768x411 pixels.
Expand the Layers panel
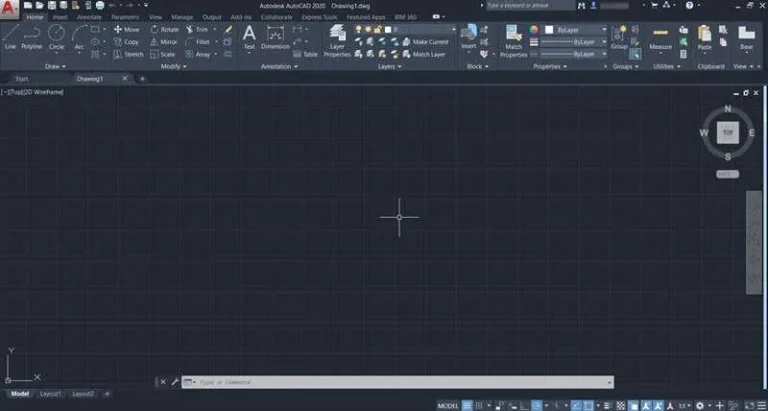tap(389, 66)
